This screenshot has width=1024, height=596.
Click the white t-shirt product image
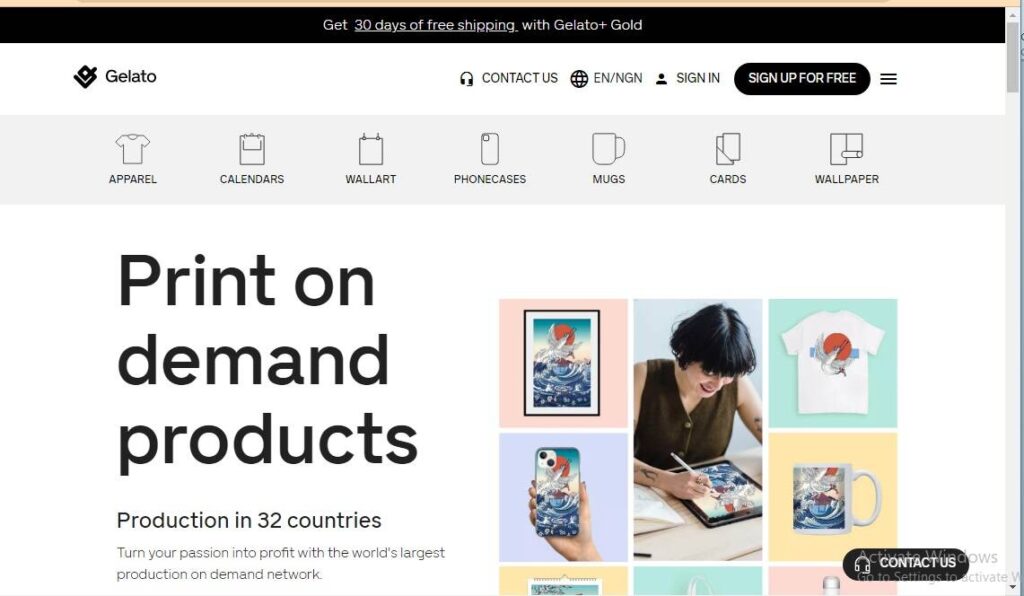click(x=833, y=363)
